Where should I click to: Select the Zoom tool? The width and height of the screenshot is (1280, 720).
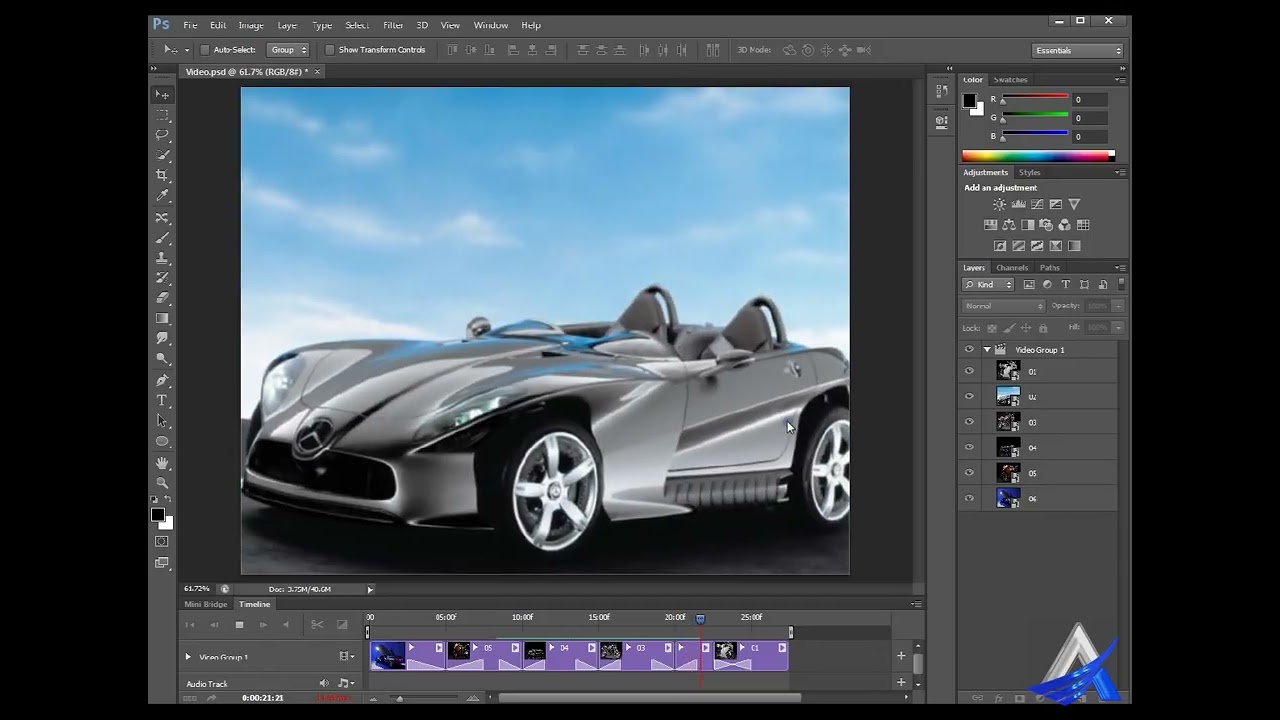162,483
